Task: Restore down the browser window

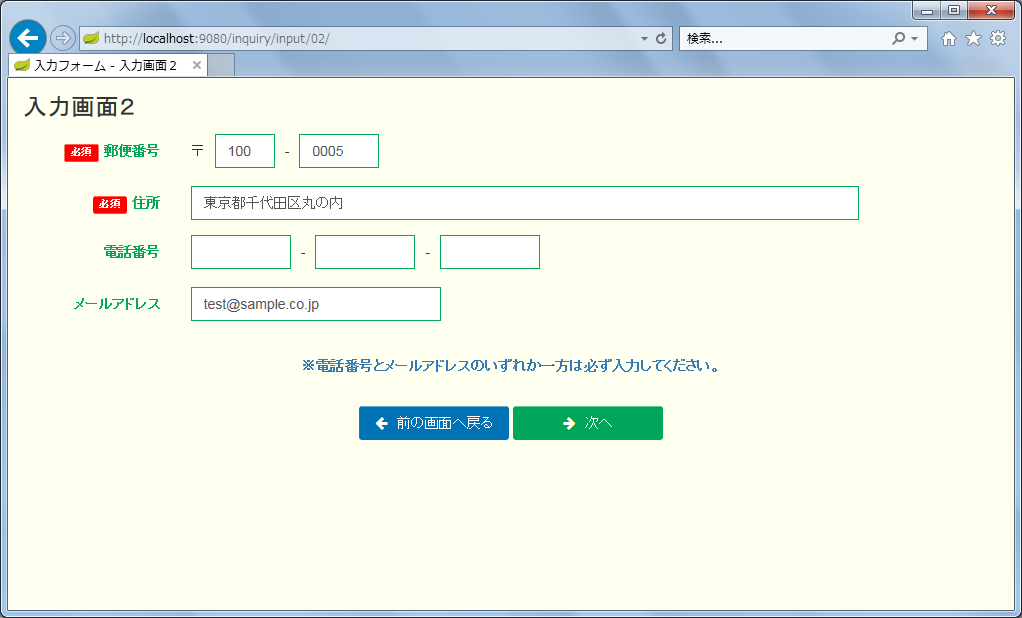Action: tap(954, 10)
